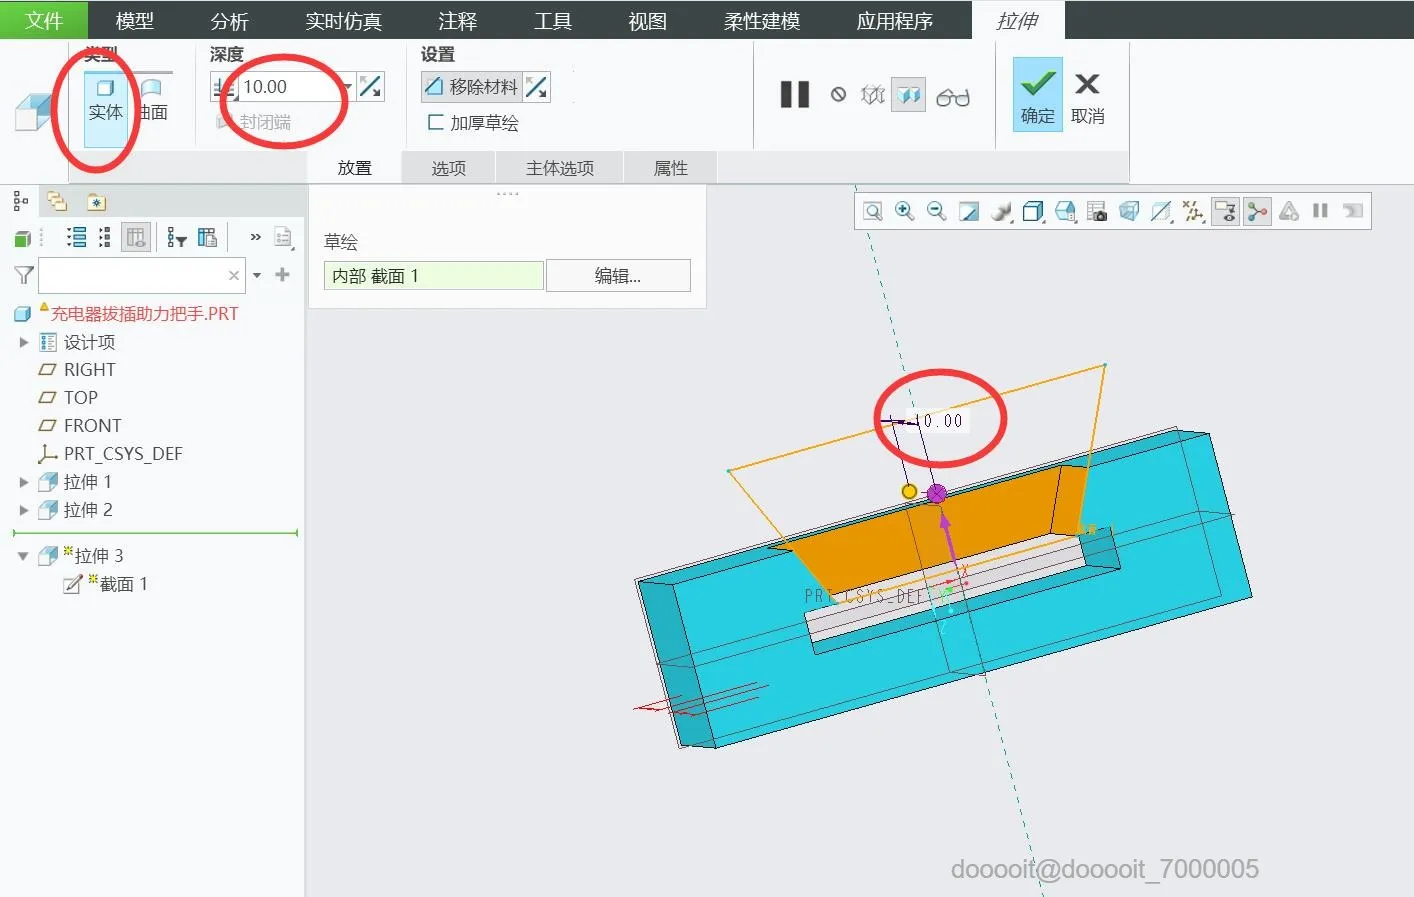Screen dimensions: 1414x897
Task: Open the 主体选项 body options tab
Action: pos(560,168)
